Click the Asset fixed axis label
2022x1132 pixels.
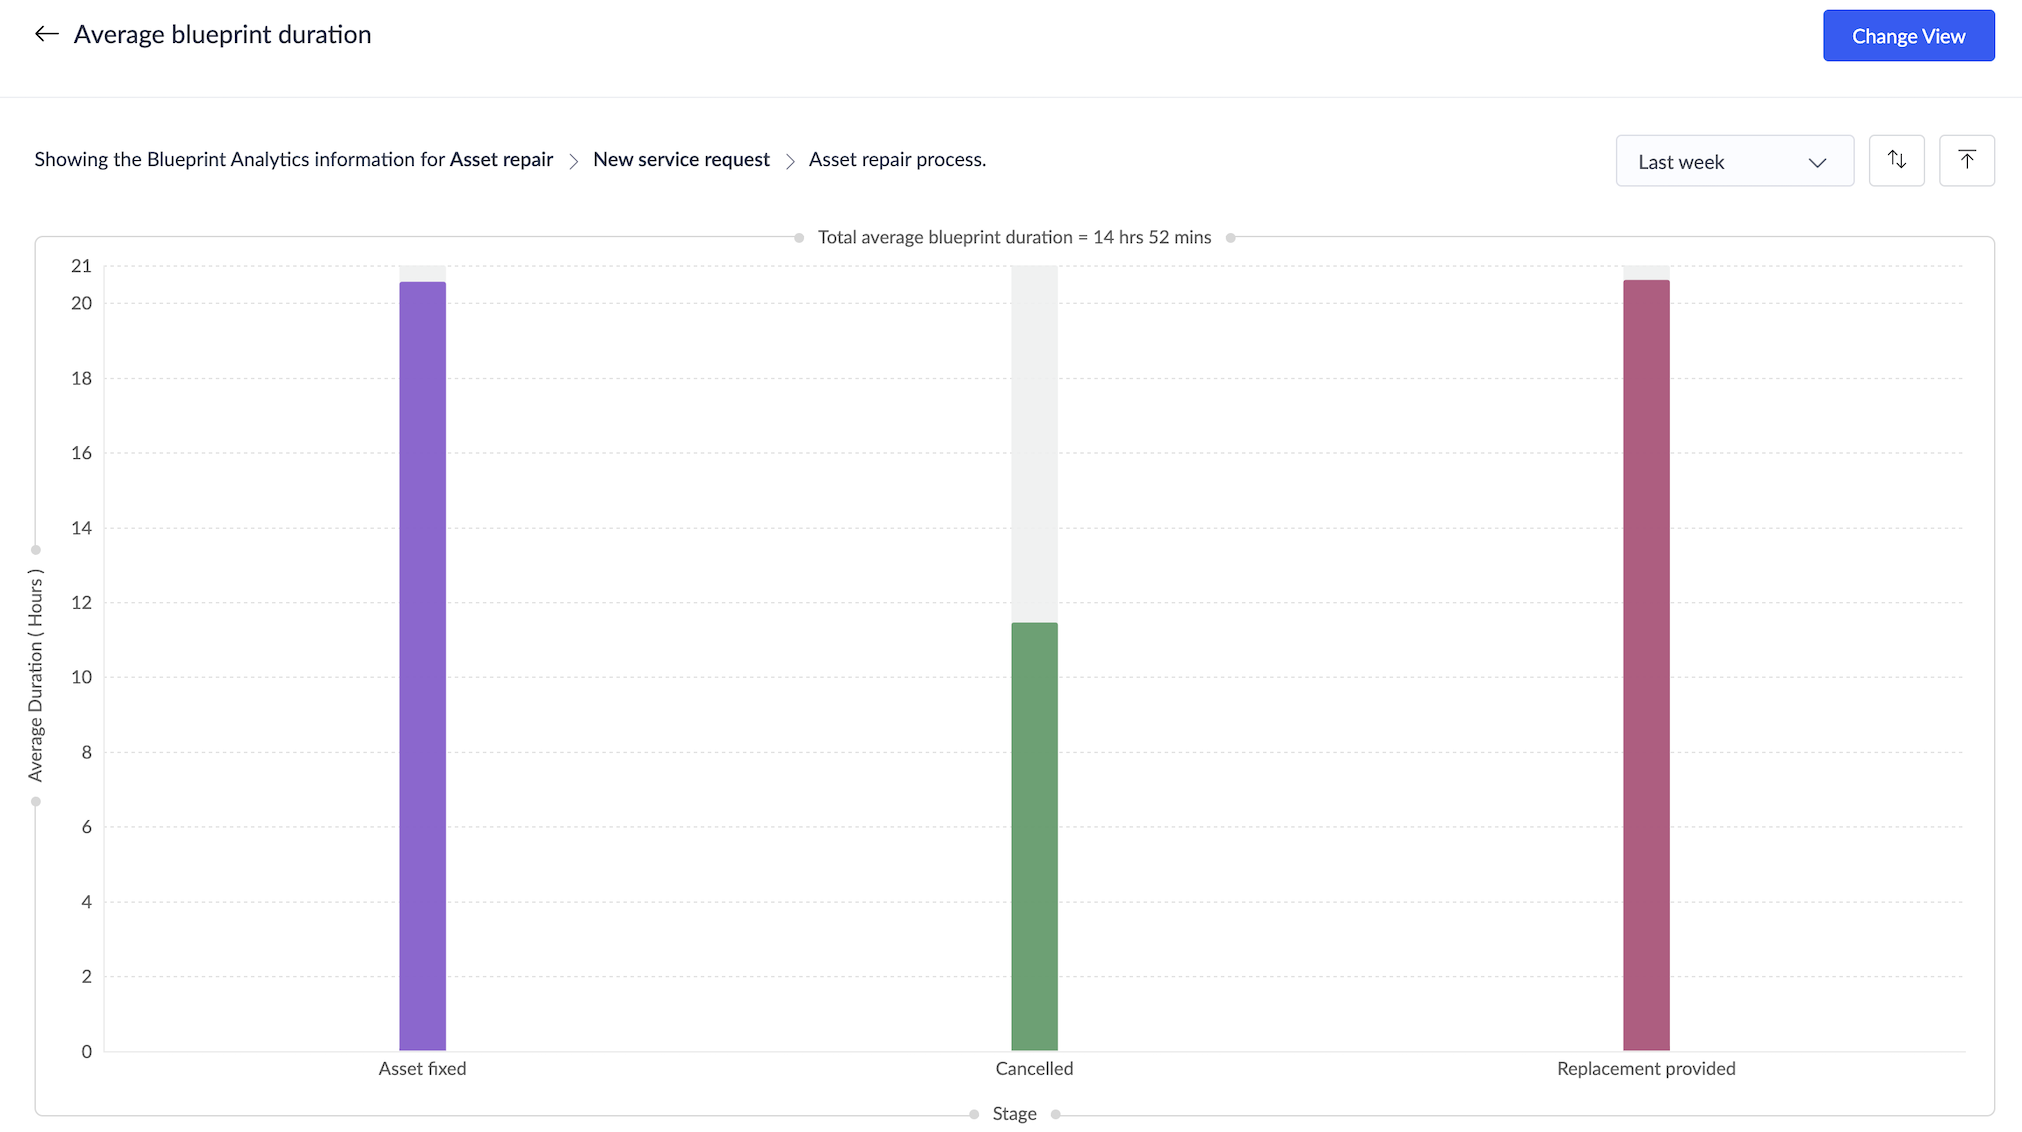[422, 1068]
